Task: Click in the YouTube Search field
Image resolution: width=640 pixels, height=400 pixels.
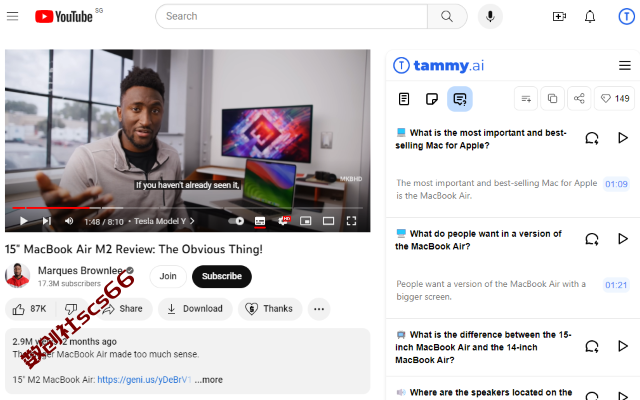Action: point(291,16)
